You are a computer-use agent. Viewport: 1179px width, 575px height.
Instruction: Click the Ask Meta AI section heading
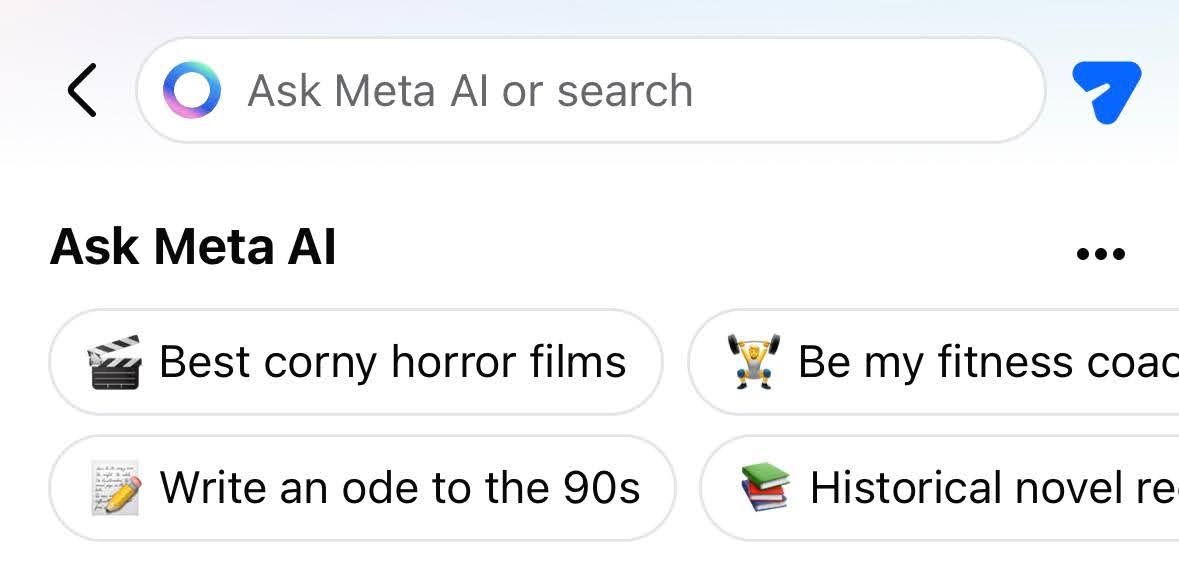[193, 247]
